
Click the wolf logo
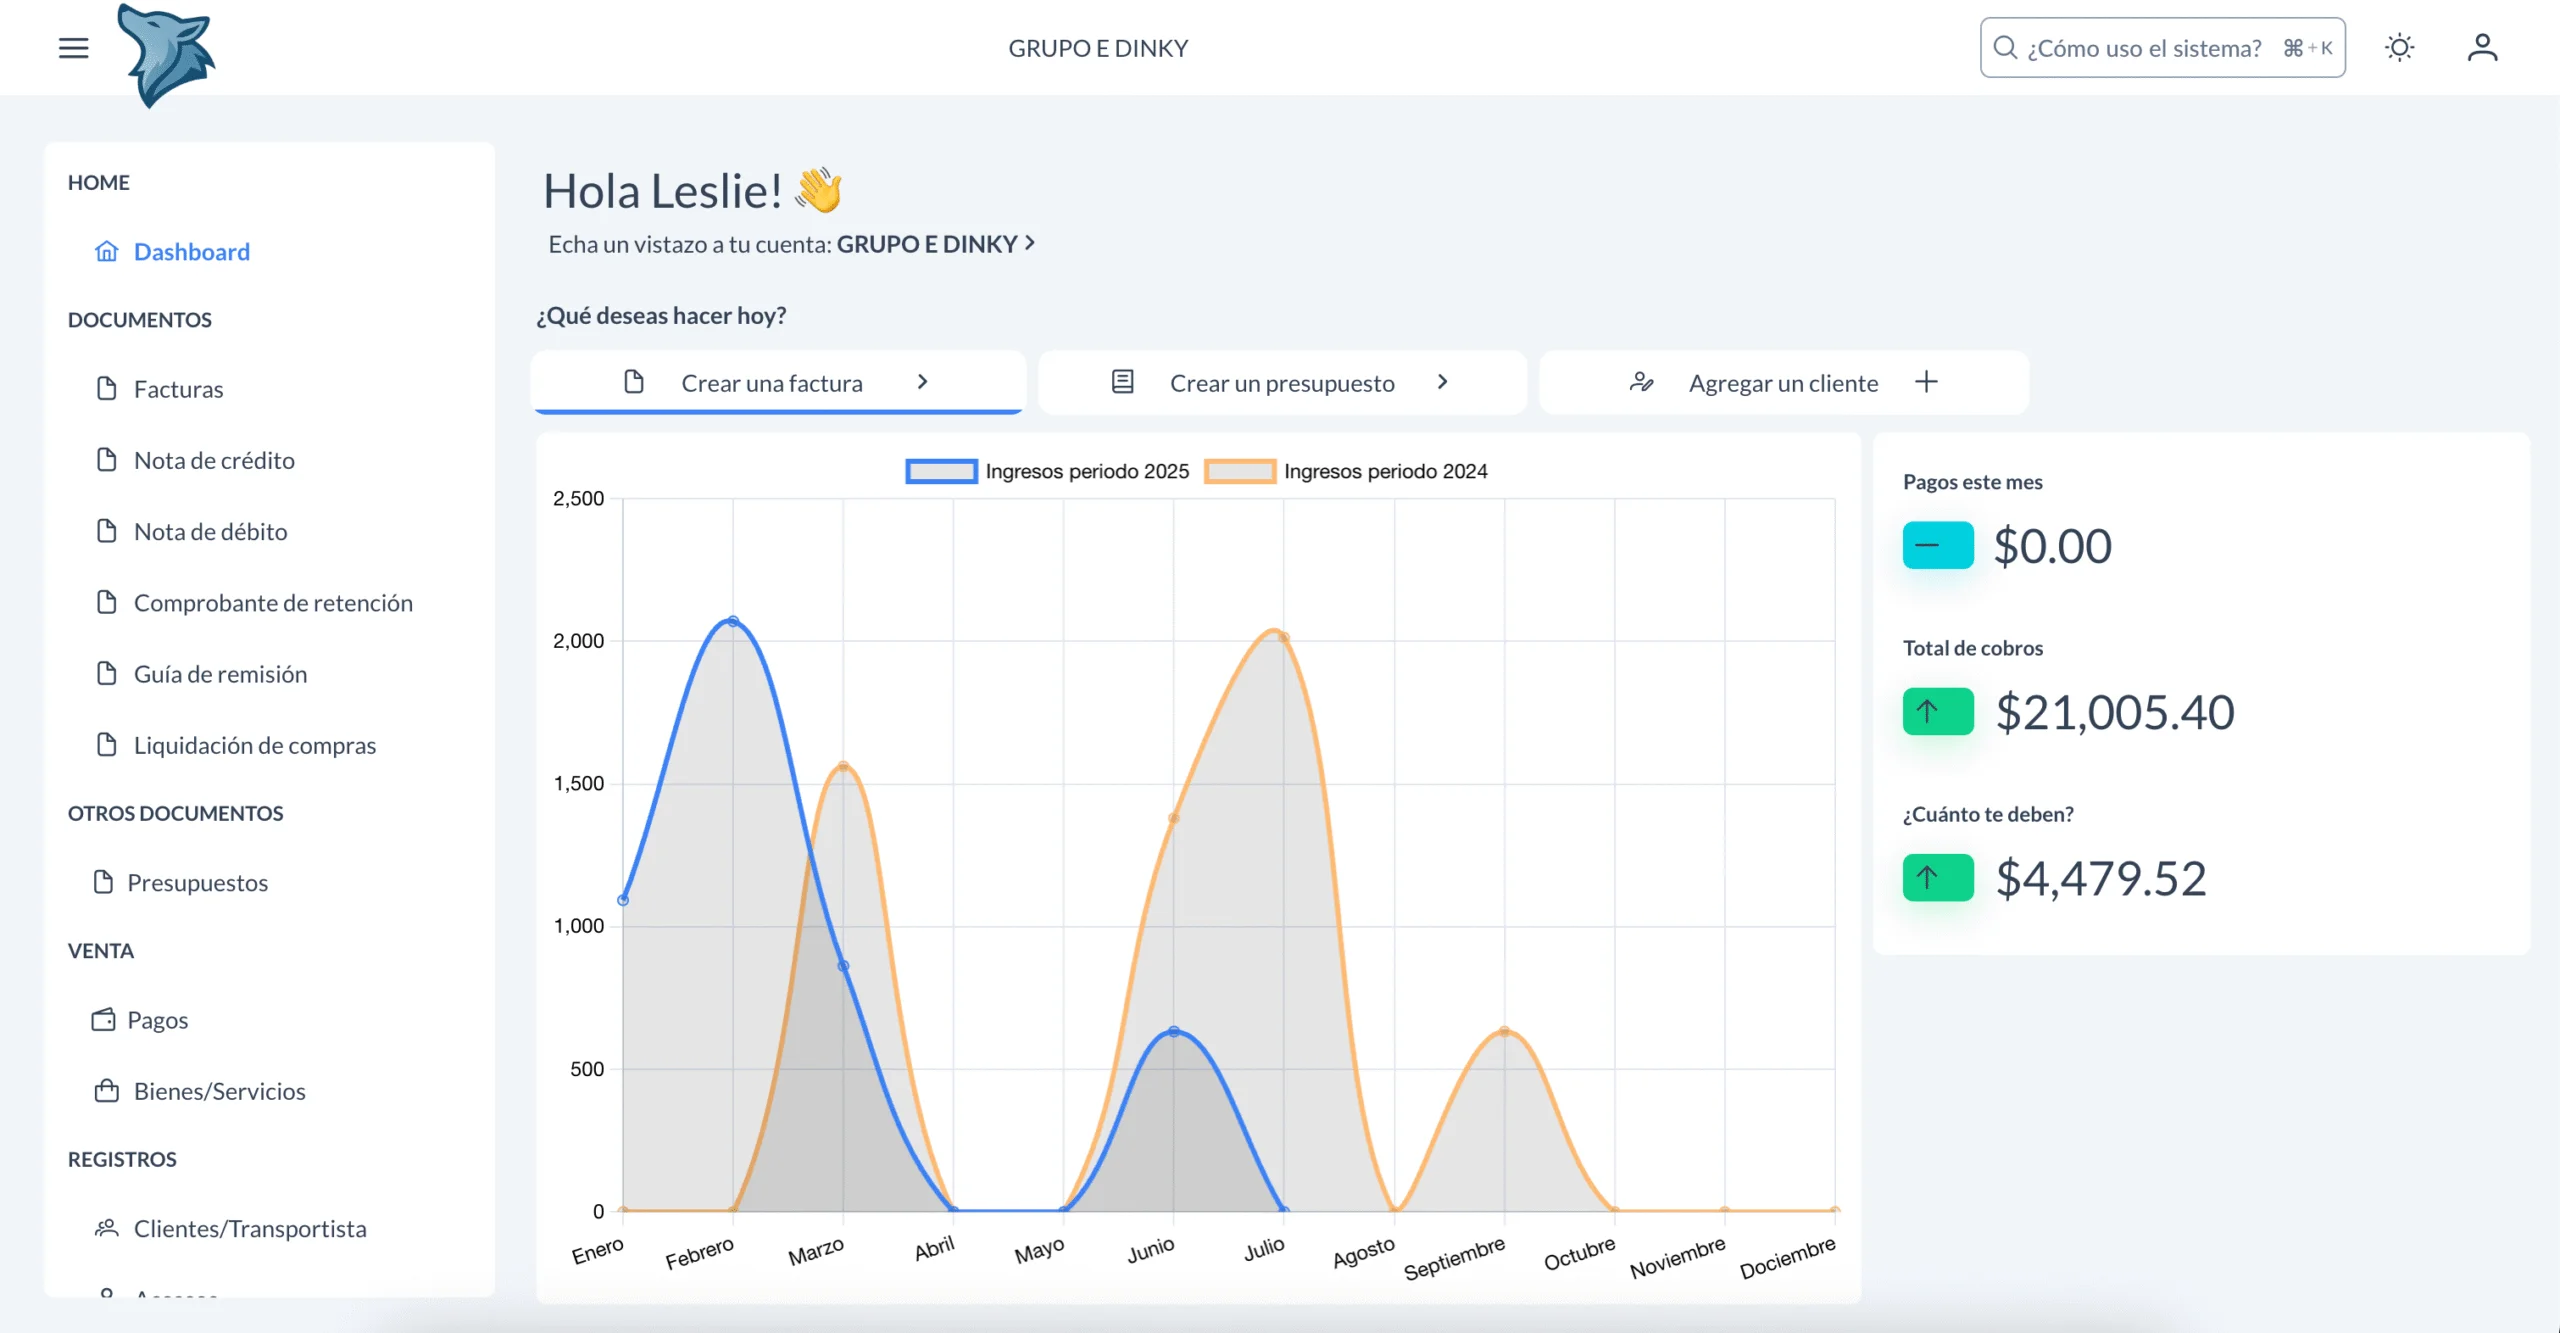(x=165, y=55)
